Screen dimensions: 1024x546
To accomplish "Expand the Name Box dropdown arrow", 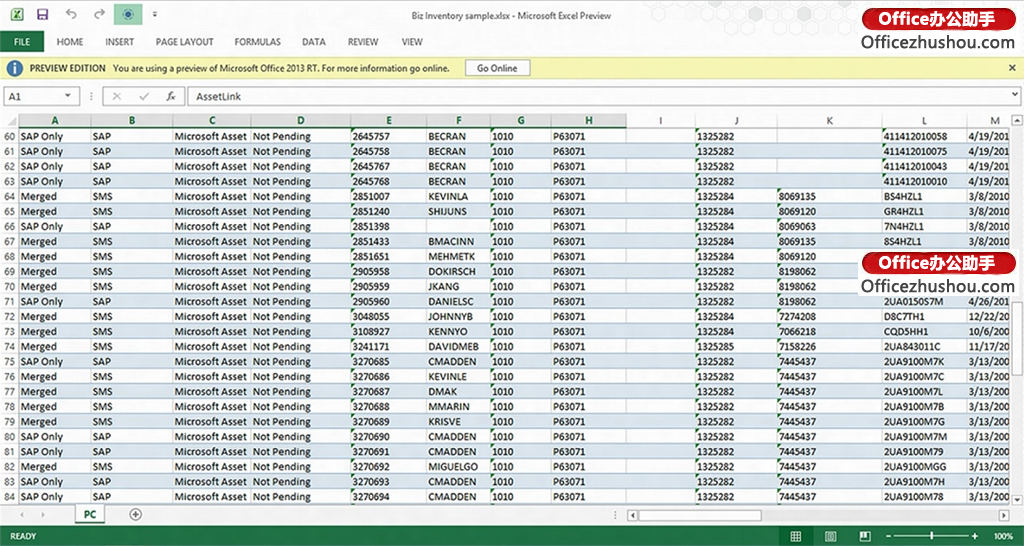I will (69, 97).
